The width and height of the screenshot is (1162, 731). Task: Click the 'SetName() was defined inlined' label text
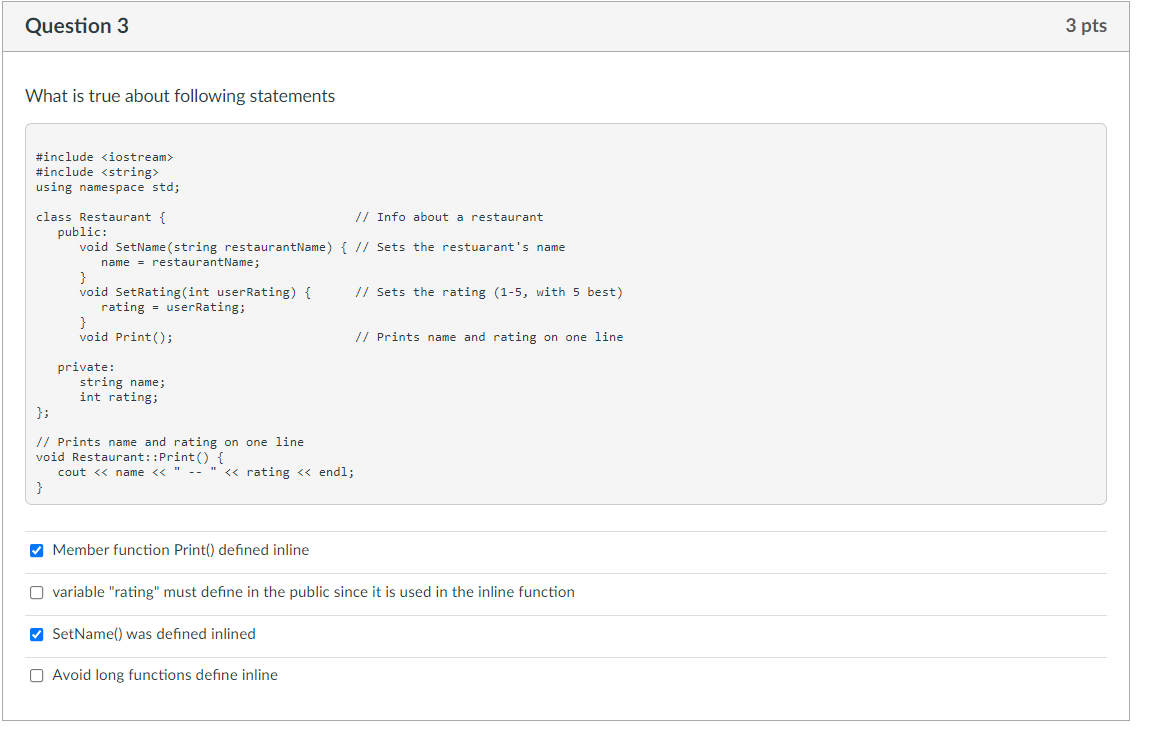click(154, 634)
